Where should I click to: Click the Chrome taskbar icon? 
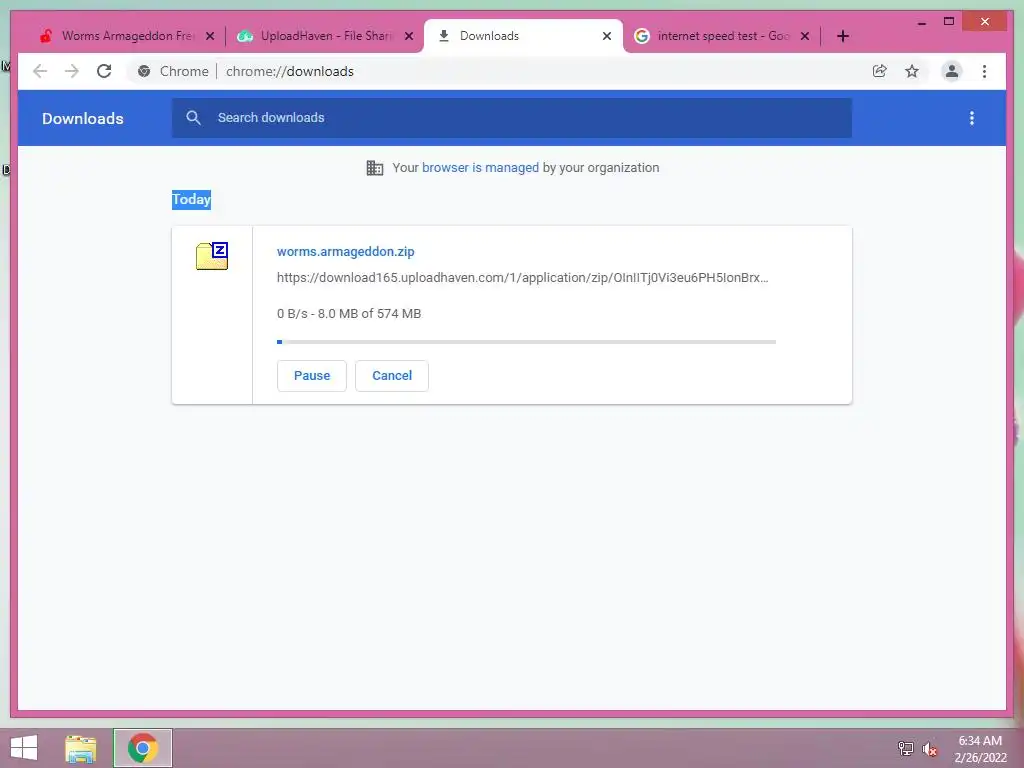142,748
